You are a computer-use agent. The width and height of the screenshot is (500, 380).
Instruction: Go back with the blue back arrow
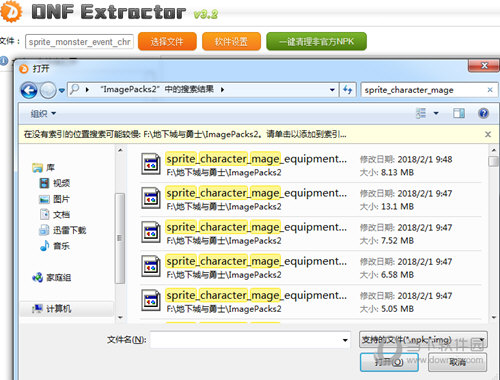coord(29,90)
